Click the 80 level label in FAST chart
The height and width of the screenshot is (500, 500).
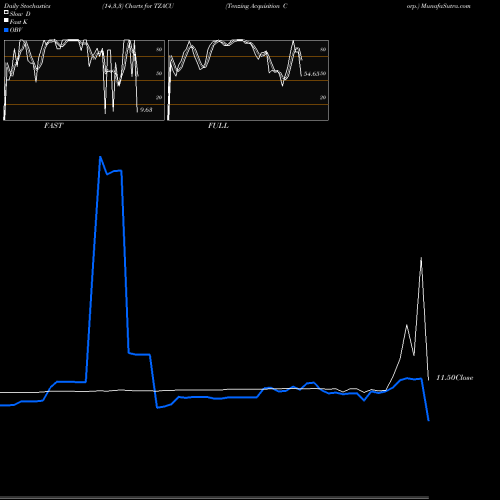pyautogui.click(x=159, y=49)
